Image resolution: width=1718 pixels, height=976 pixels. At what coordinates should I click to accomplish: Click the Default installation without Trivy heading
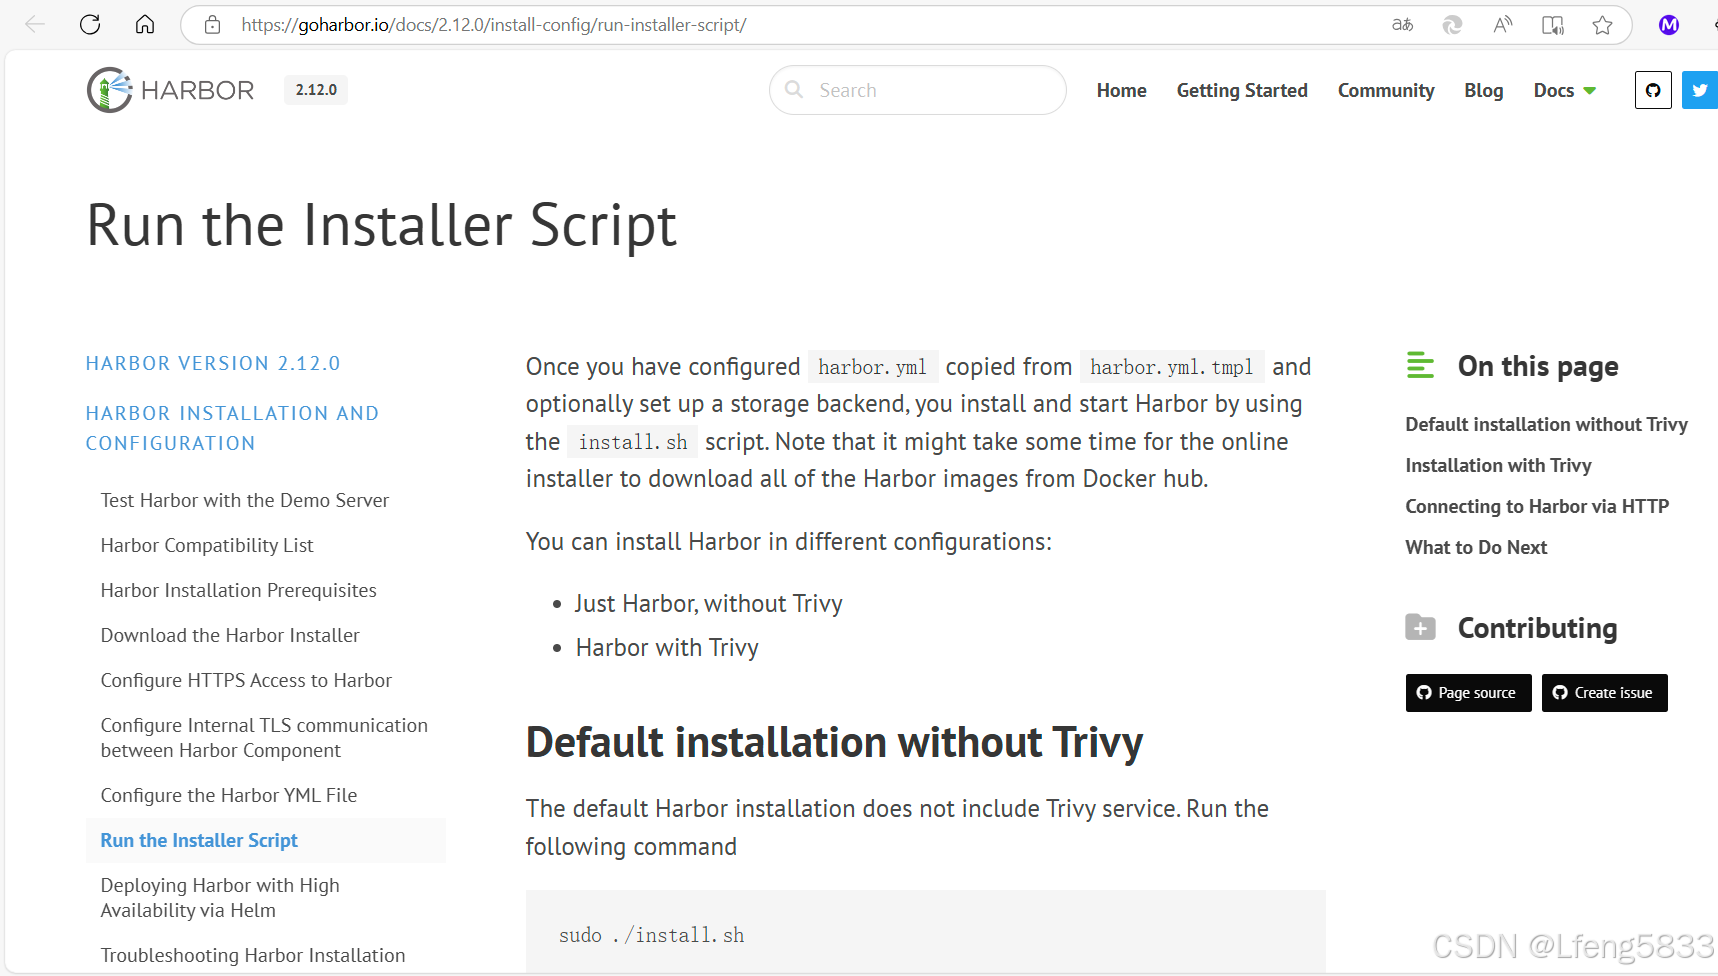click(834, 742)
